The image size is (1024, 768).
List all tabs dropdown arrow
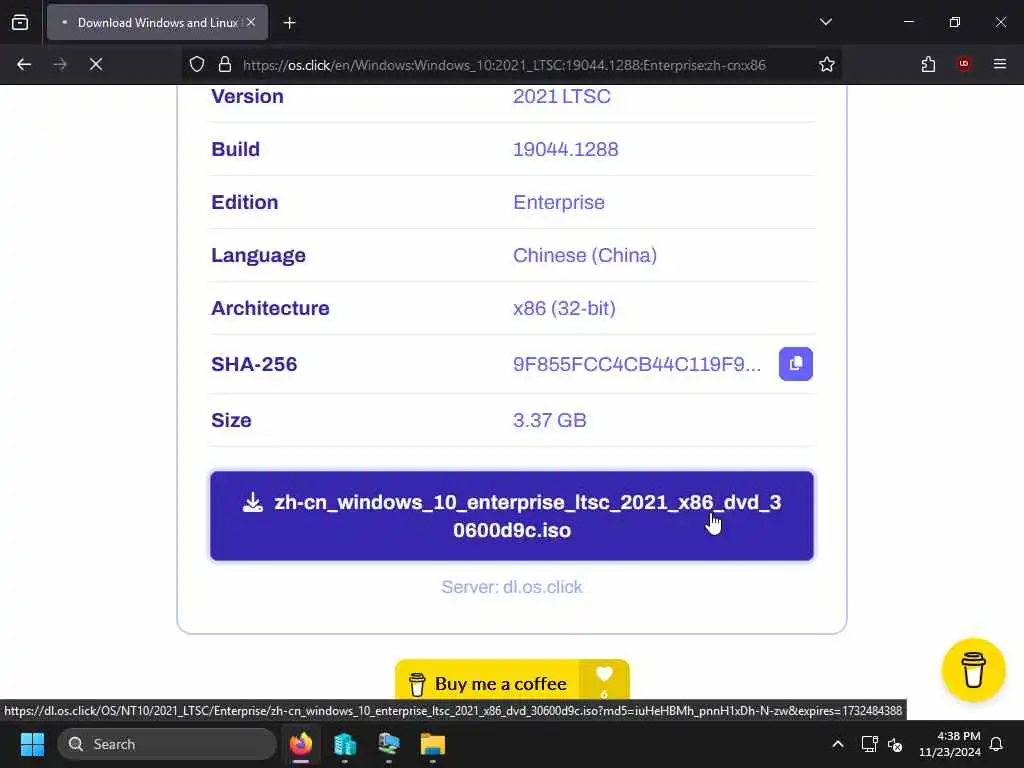pyautogui.click(x=825, y=22)
